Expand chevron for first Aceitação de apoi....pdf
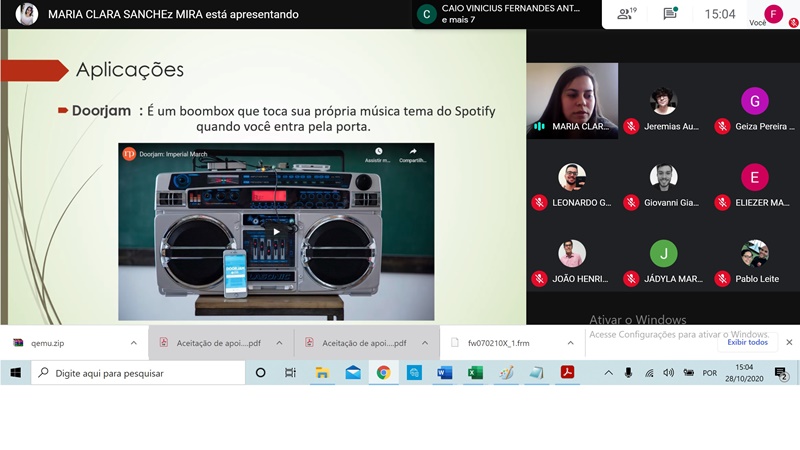Image resolution: width=800 pixels, height=450 pixels. pos(280,343)
